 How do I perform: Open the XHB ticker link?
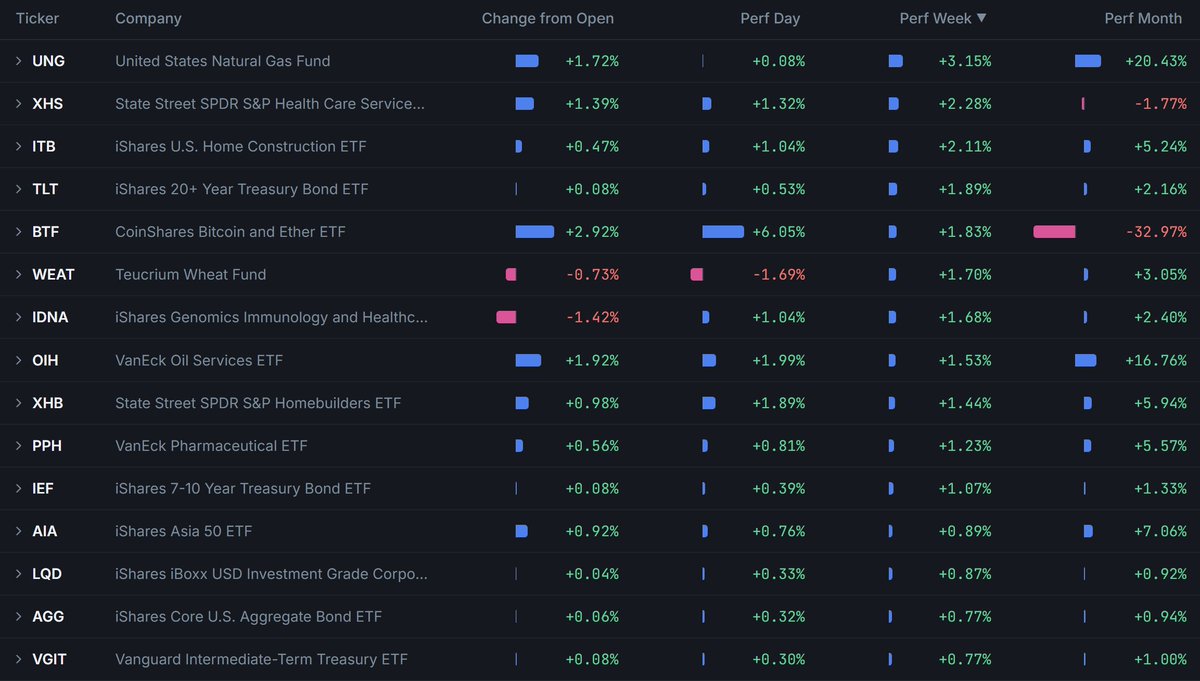click(x=47, y=403)
